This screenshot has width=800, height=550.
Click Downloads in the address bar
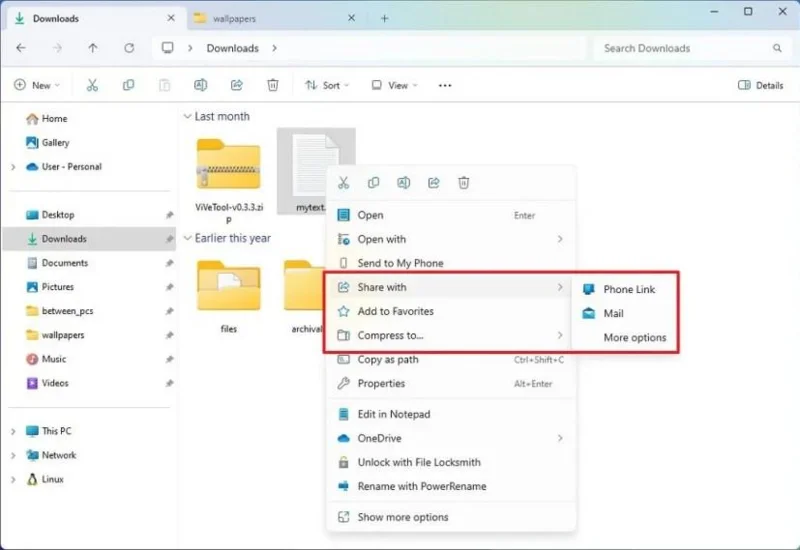(x=233, y=48)
